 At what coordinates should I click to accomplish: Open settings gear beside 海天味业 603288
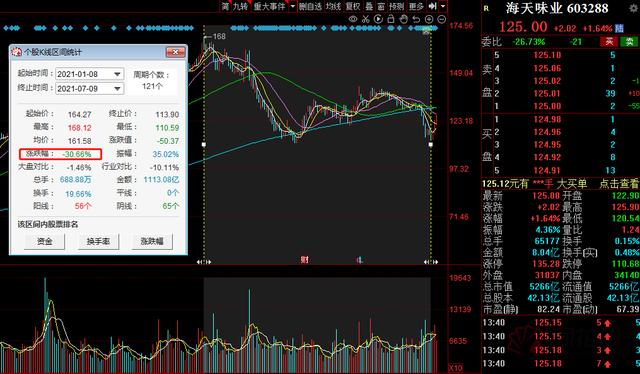(634, 8)
